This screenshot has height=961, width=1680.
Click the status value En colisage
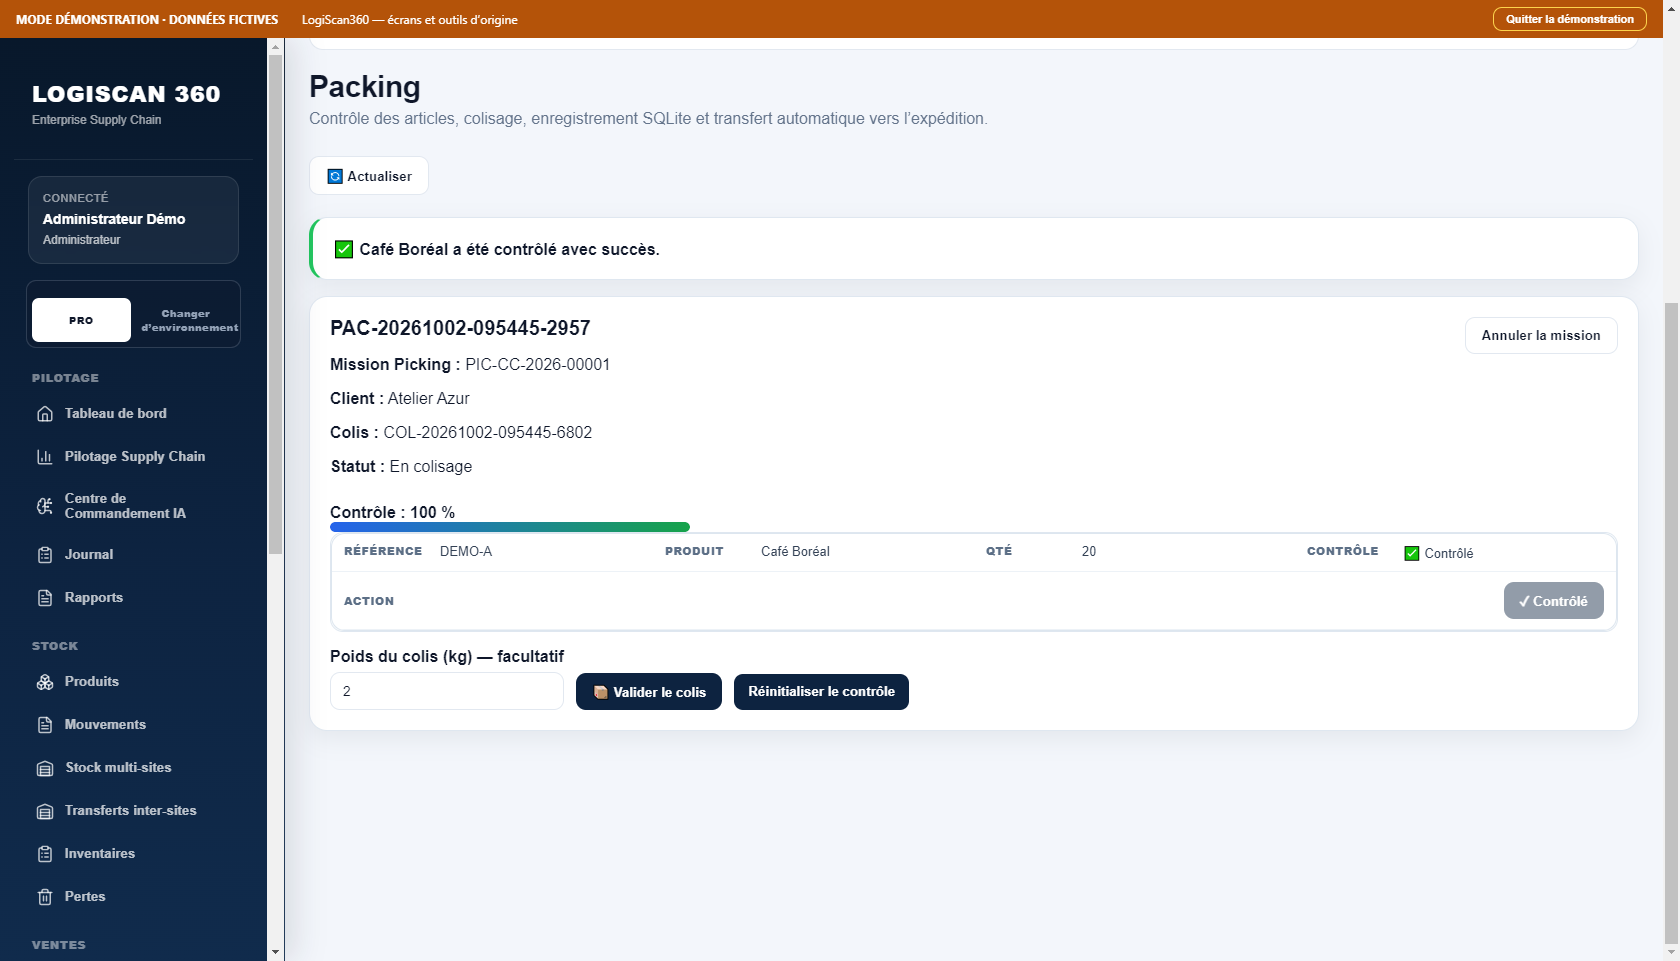pos(431,466)
